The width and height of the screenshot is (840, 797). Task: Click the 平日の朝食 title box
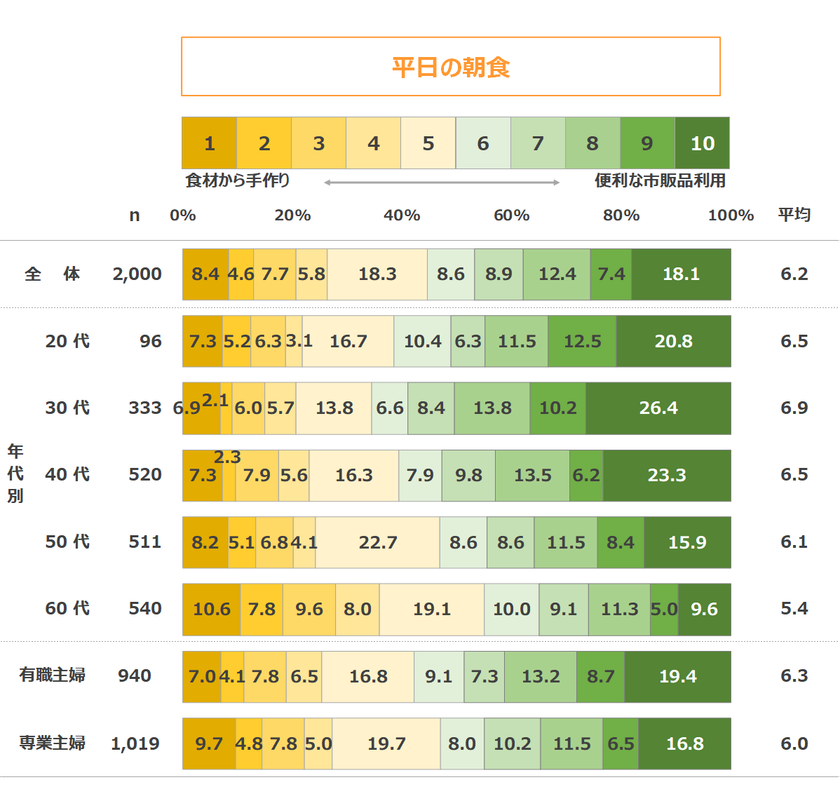450,67
